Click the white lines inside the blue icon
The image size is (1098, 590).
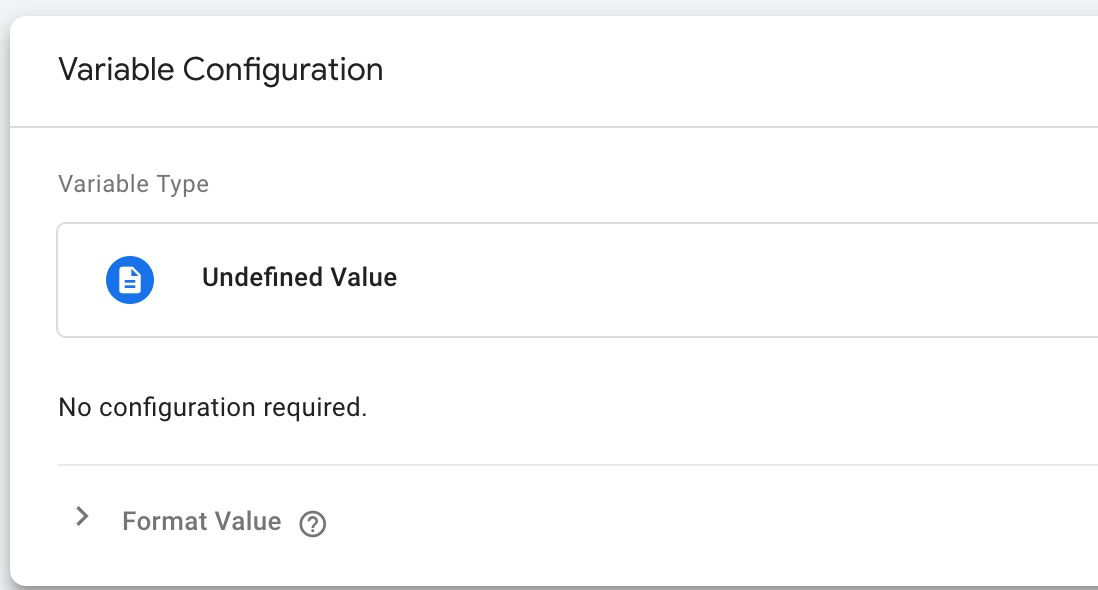(130, 281)
